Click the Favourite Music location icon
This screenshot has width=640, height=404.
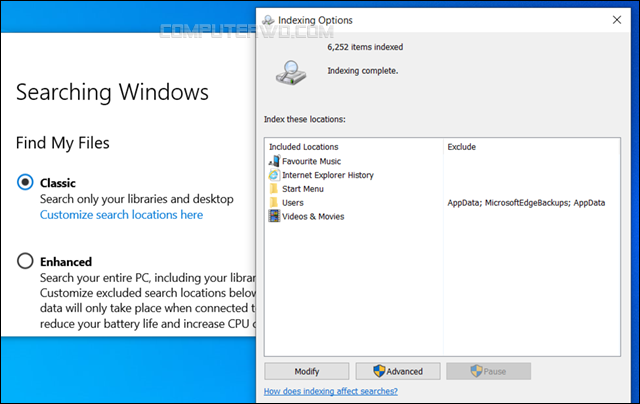coord(274,161)
